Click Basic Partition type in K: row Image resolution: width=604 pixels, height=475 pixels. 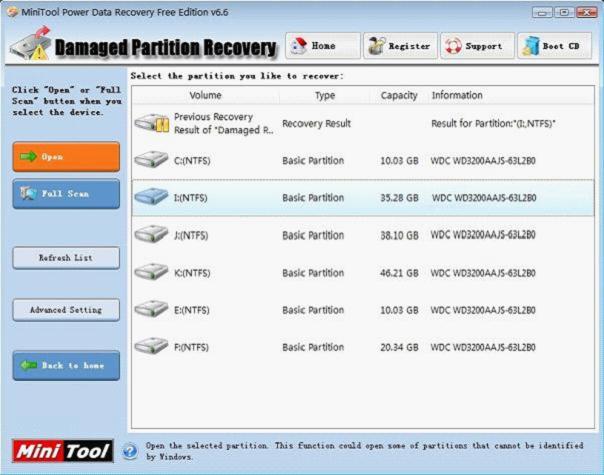(313, 273)
